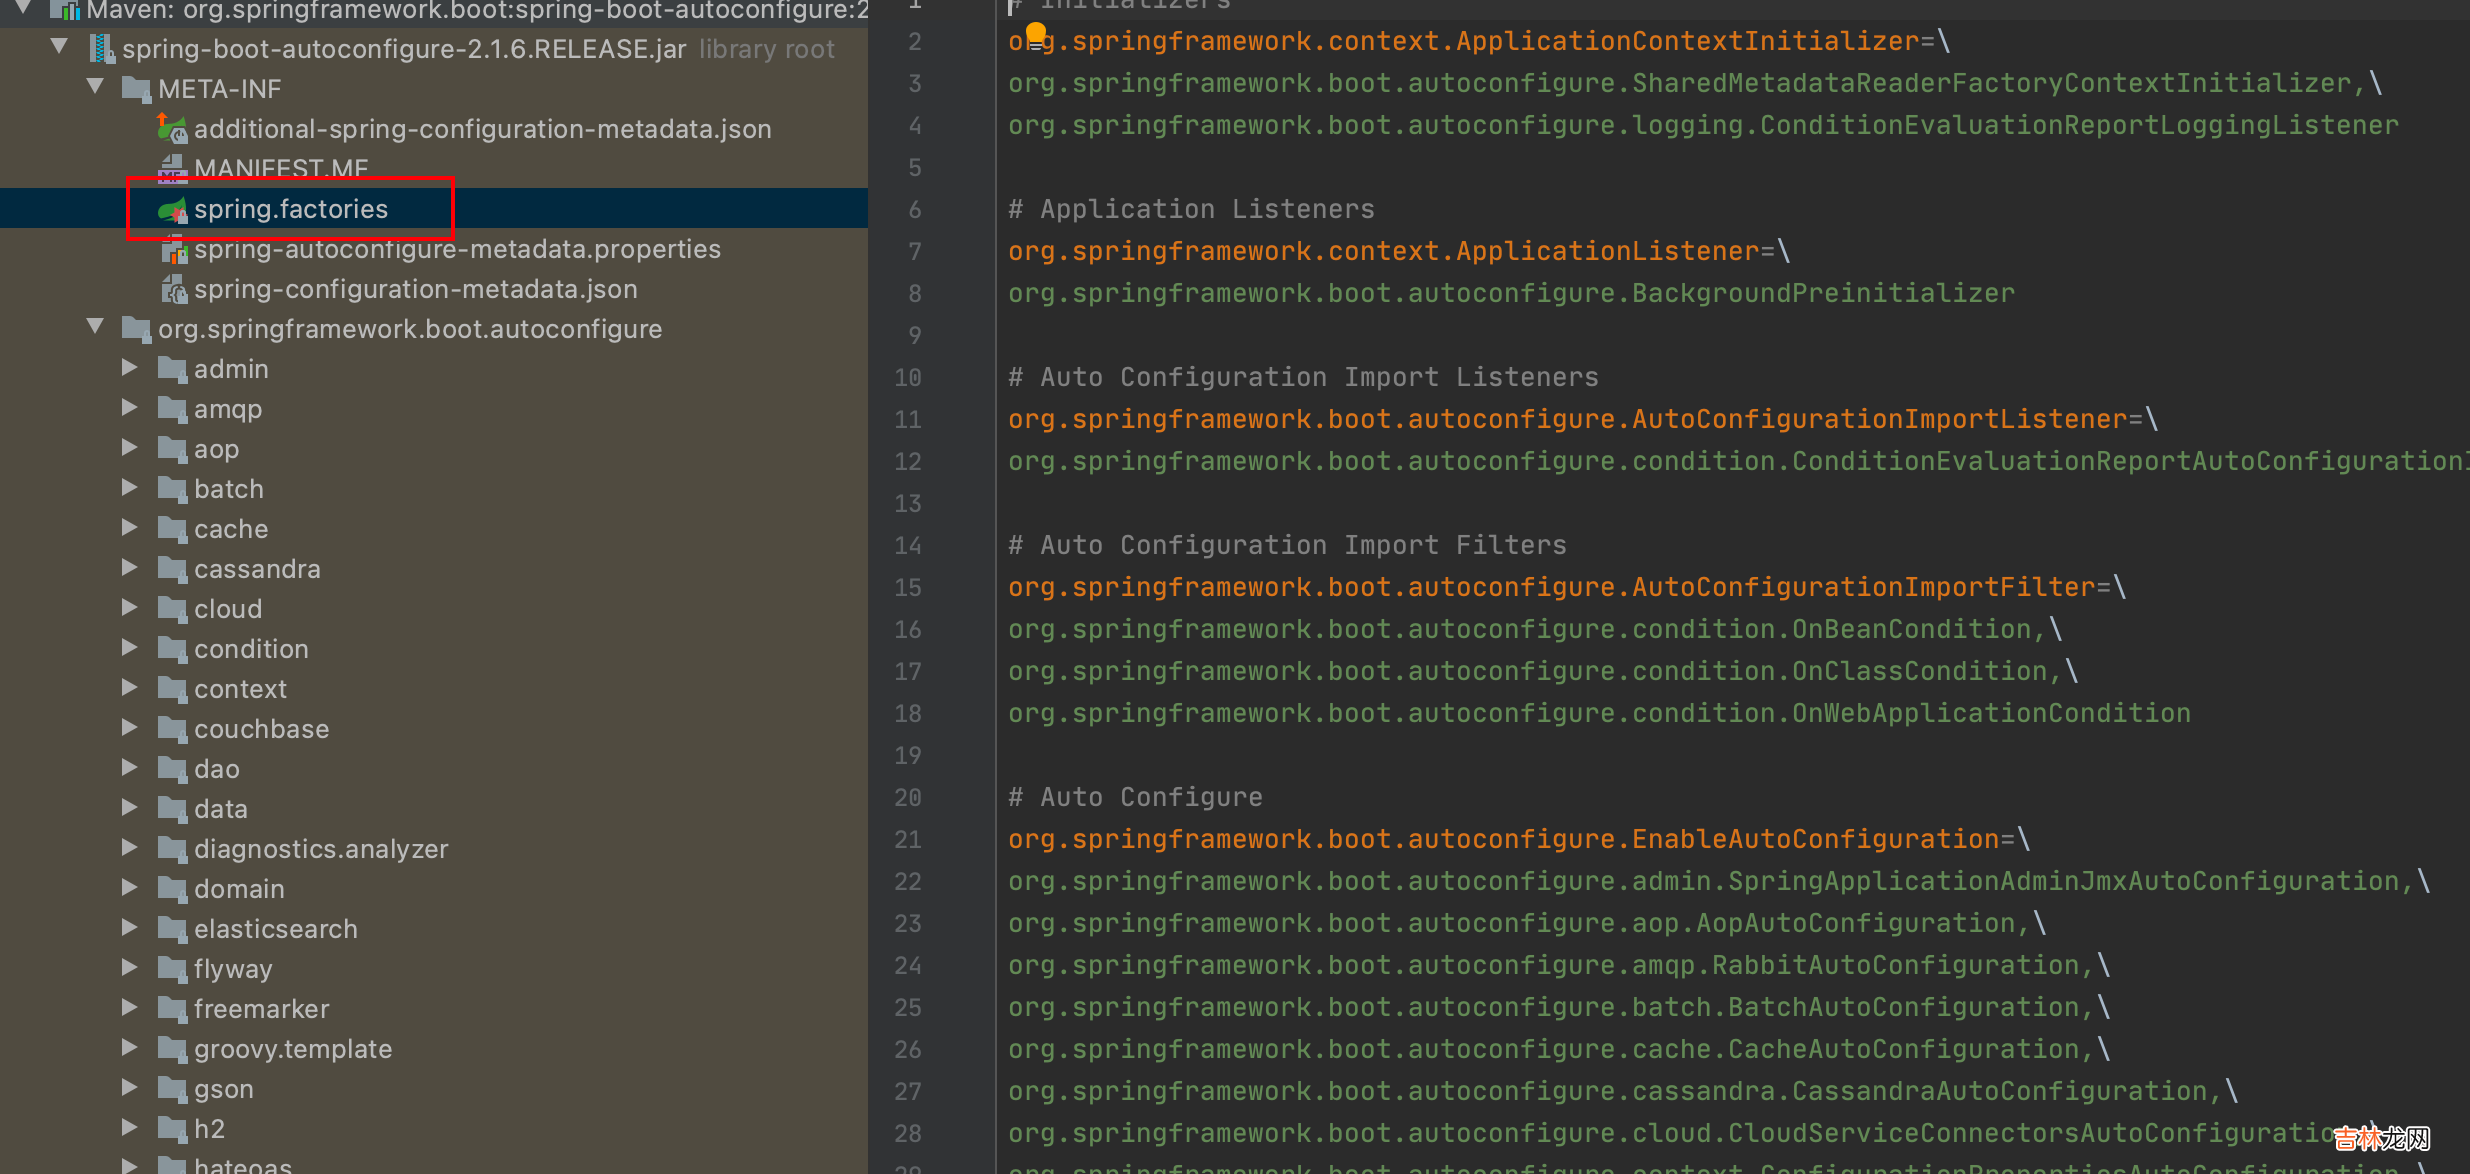2470x1174 pixels.
Task: Click the ApplicationListener key on line 7
Action: [x=1384, y=251]
